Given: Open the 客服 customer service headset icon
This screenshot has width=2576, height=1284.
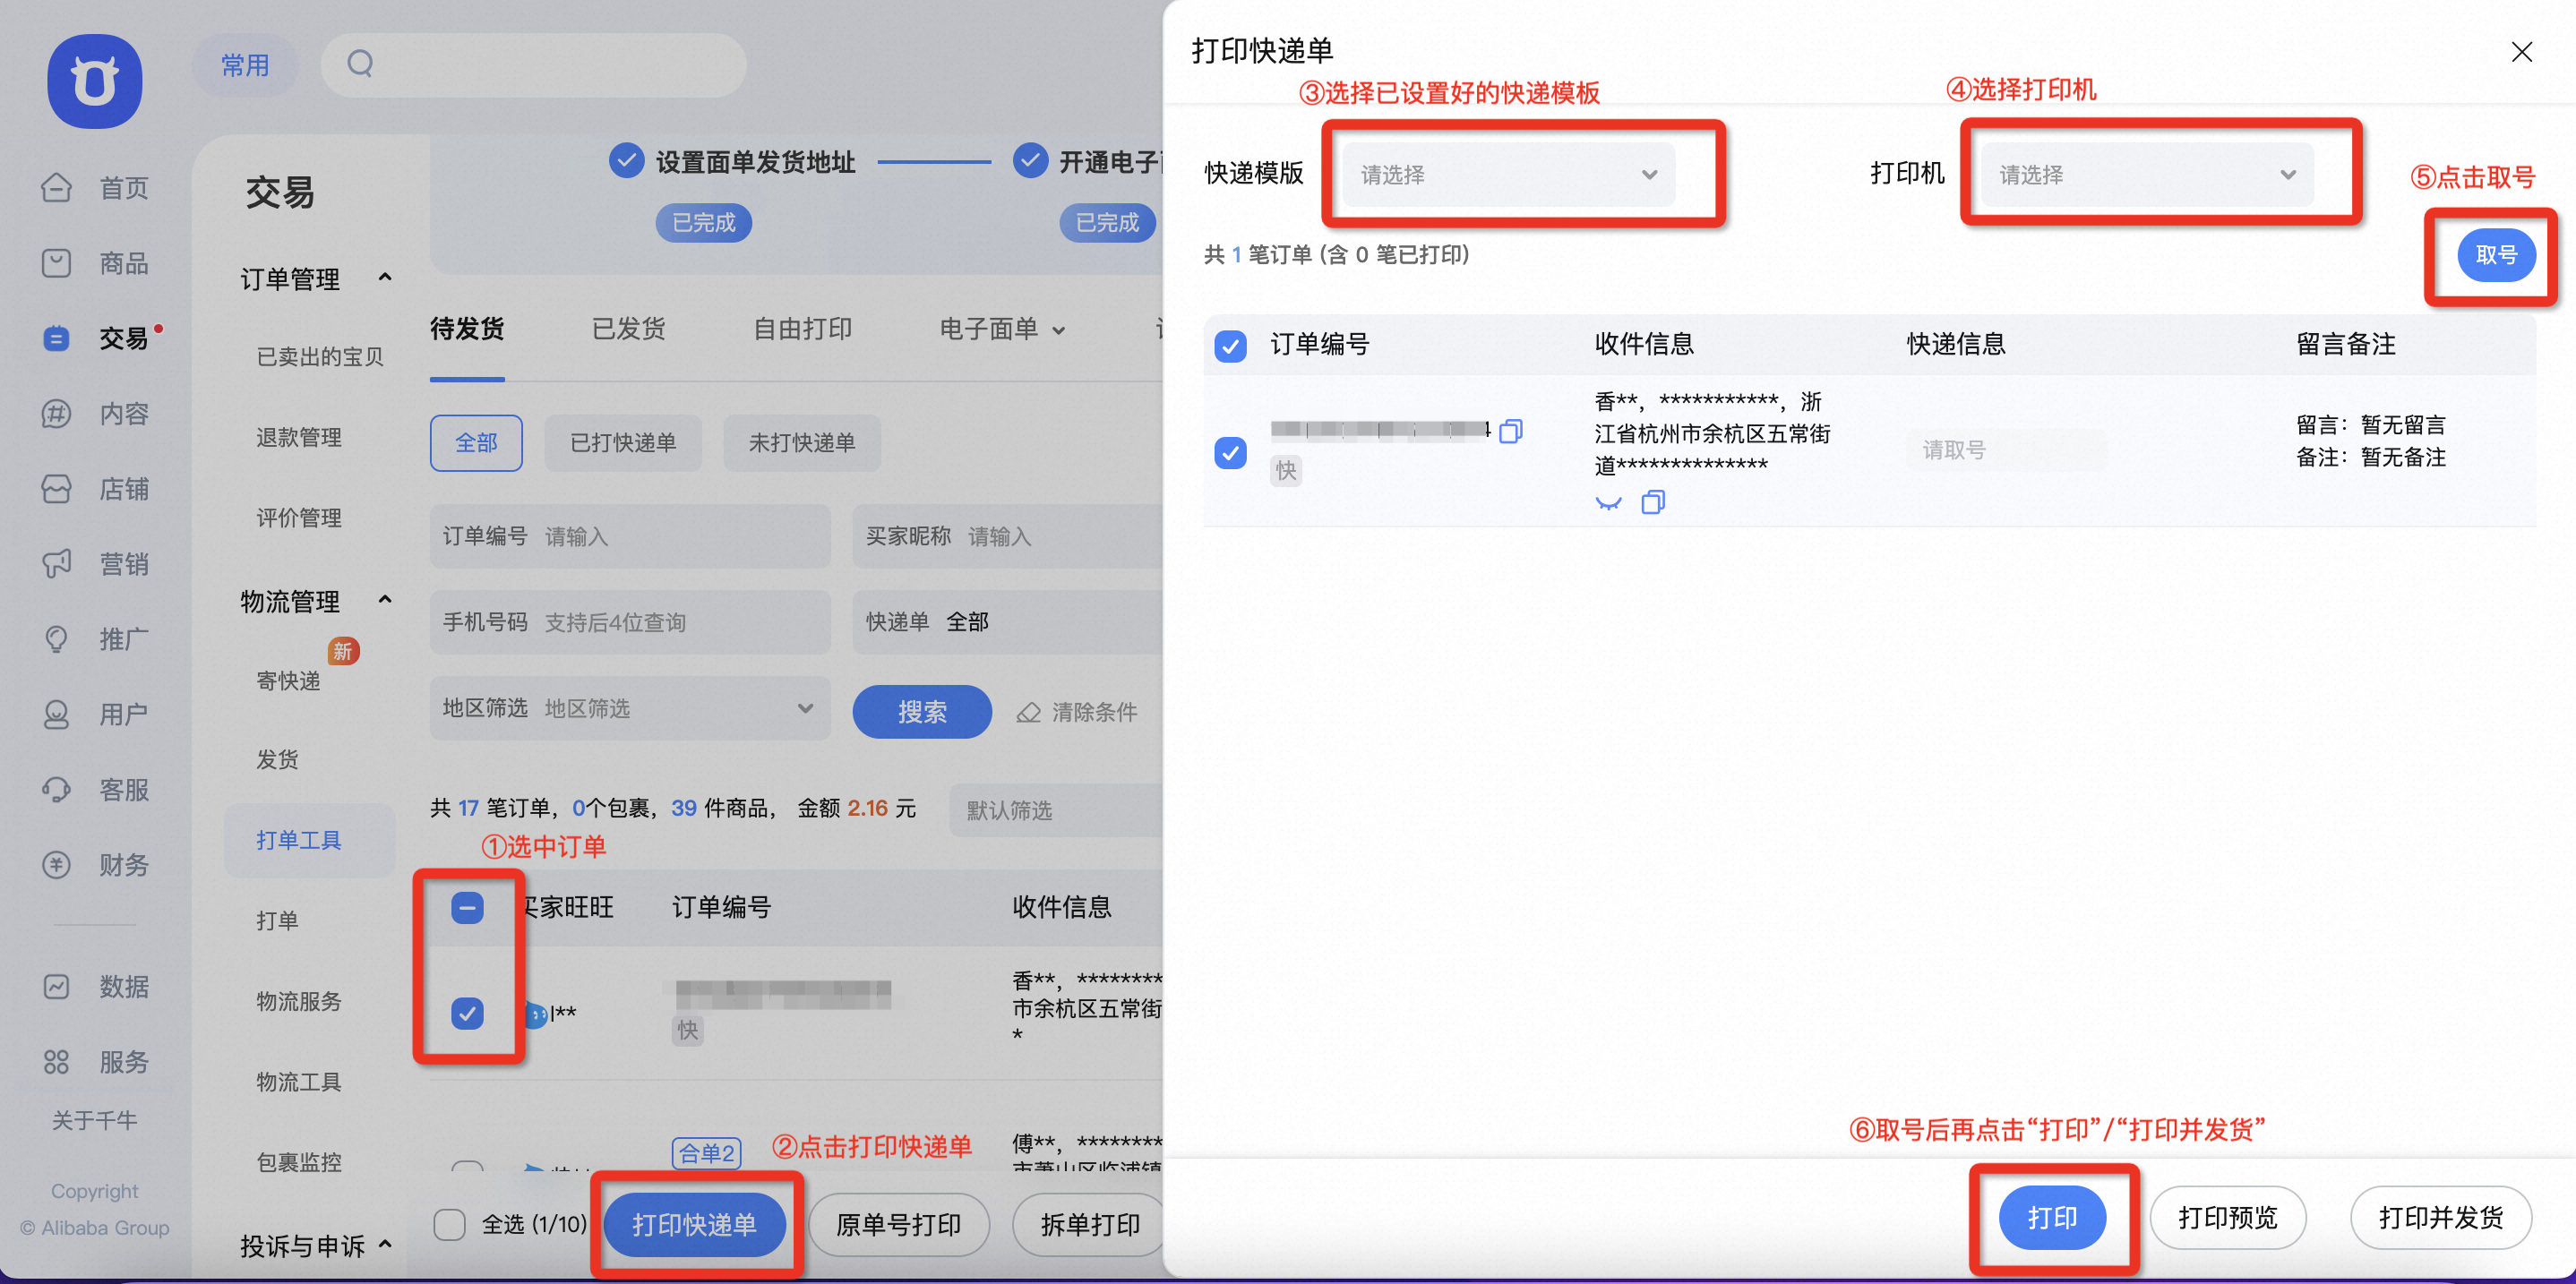Looking at the screenshot, I should [56, 789].
